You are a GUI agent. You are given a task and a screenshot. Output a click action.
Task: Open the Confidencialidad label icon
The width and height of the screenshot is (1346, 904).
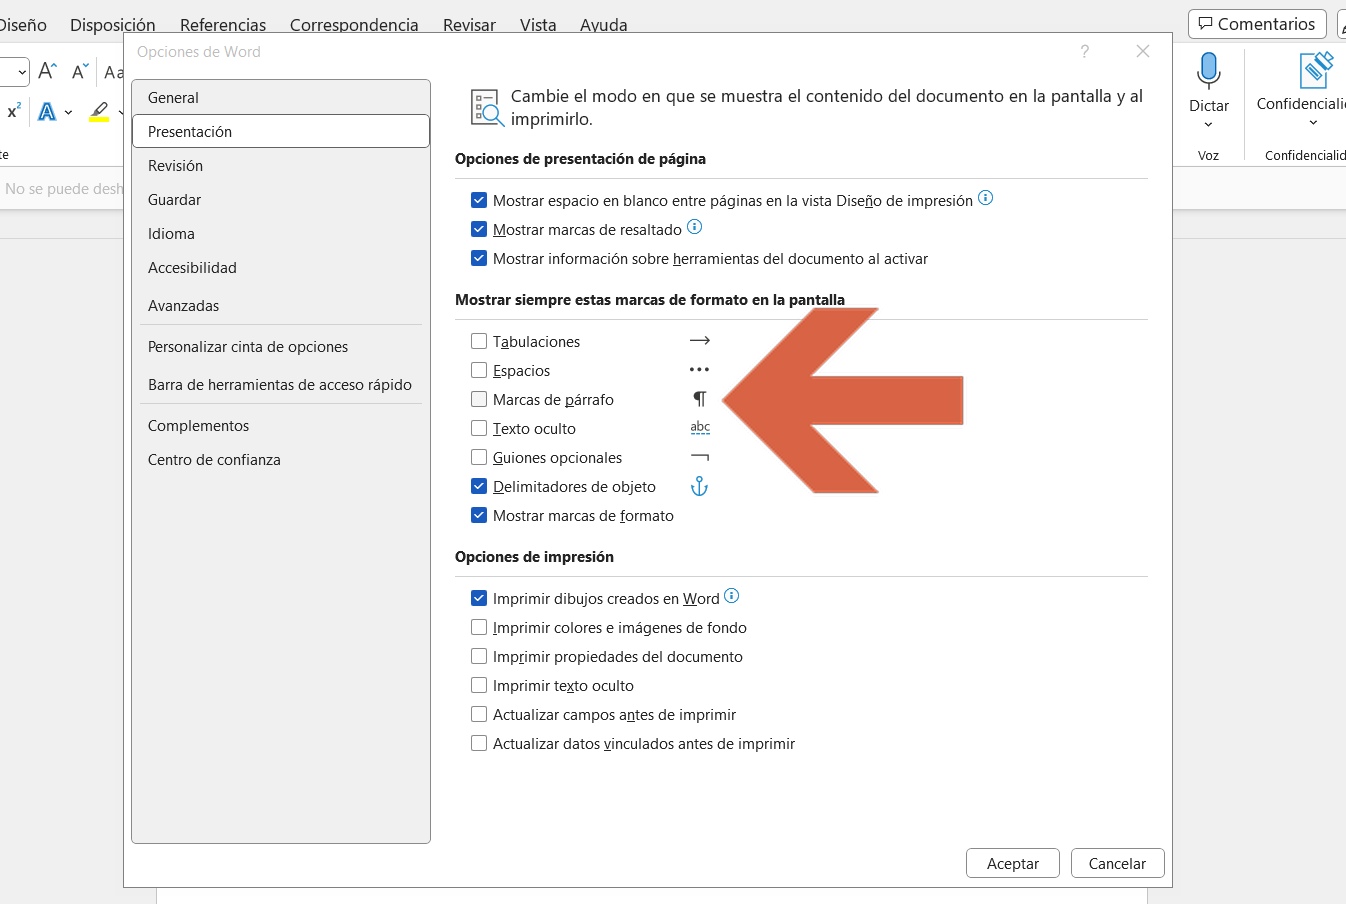tap(1316, 70)
